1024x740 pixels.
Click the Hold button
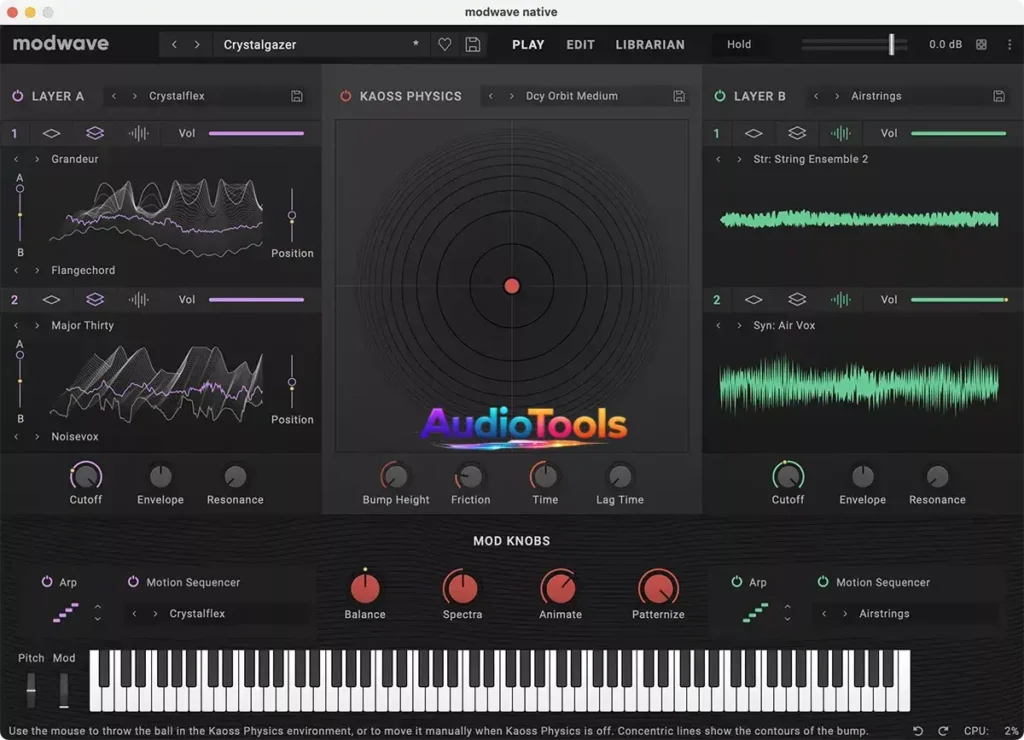pyautogui.click(x=739, y=44)
